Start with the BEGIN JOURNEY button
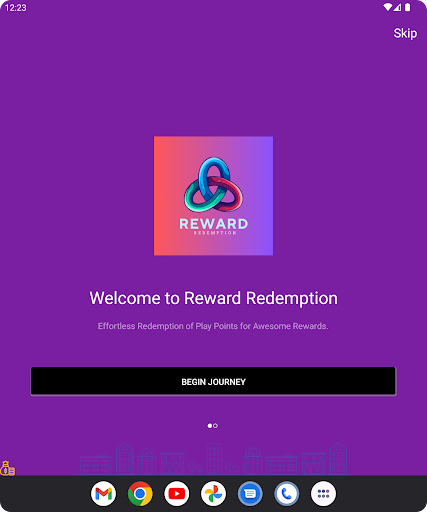427x512 pixels. click(213, 381)
